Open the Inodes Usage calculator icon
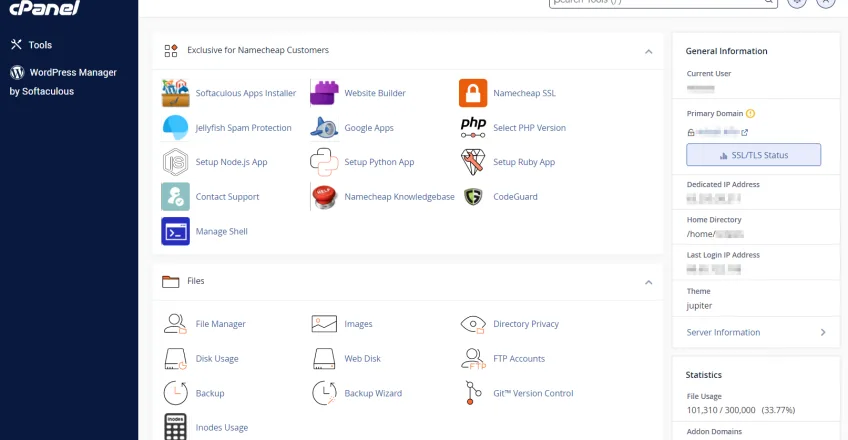 click(175, 427)
